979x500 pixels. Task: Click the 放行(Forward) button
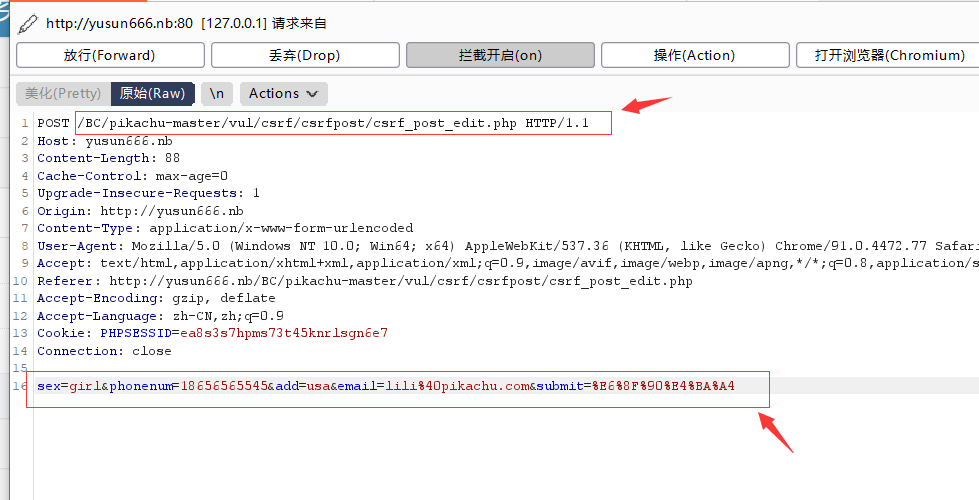[x=110, y=55]
